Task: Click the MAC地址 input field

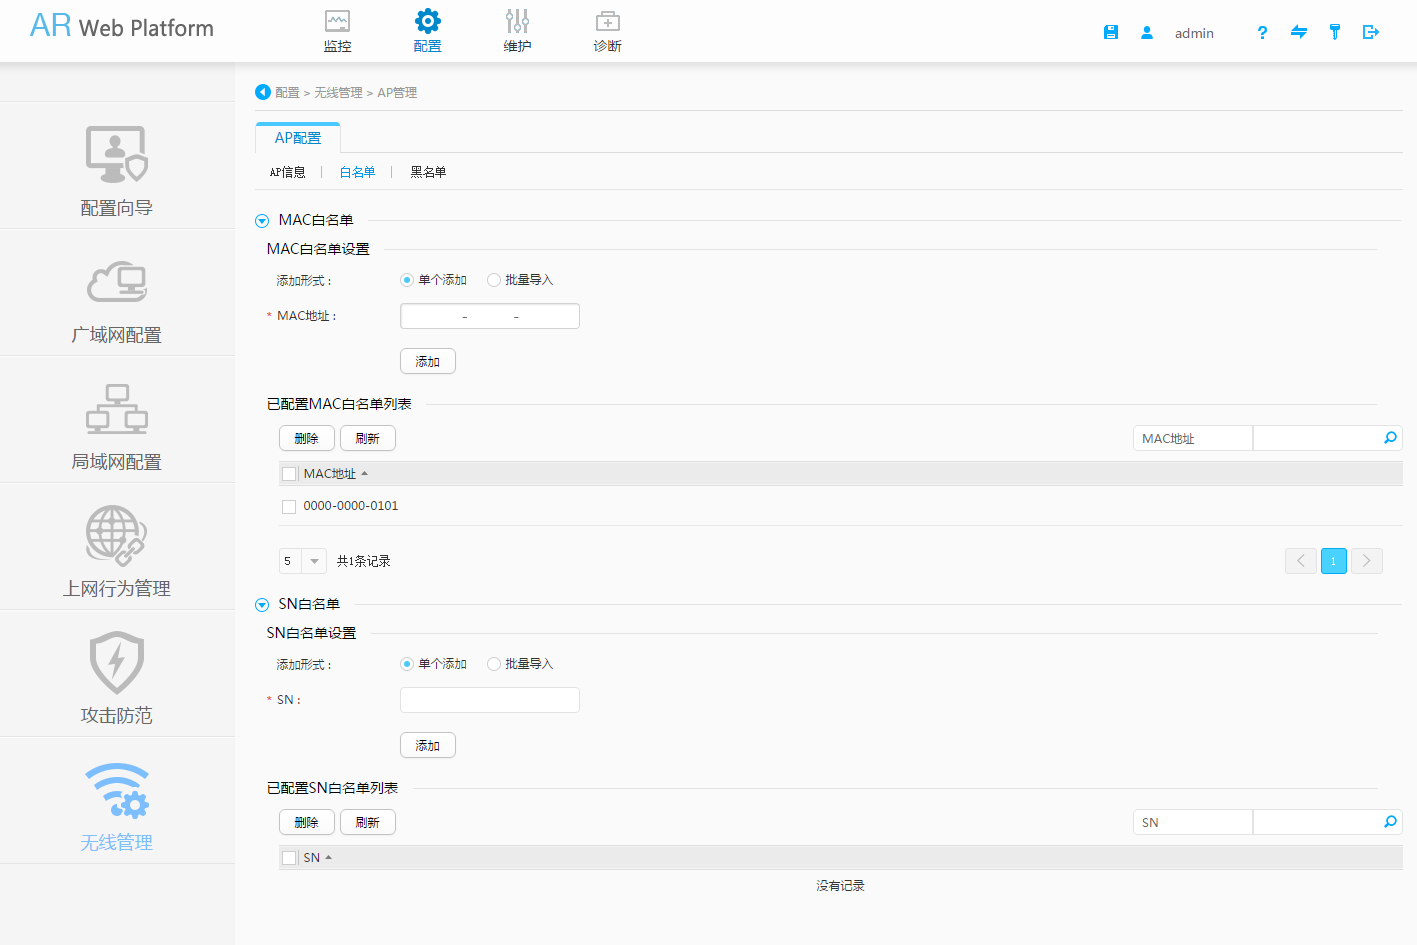Action: pyautogui.click(x=489, y=315)
